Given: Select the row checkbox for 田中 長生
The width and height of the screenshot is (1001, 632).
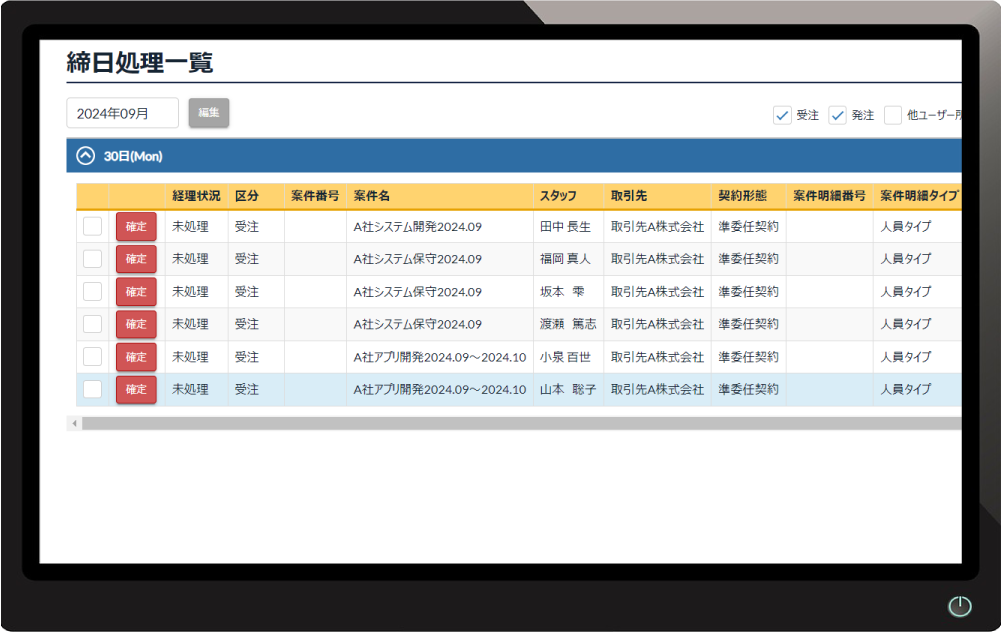Looking at the screenshot, I should pos(92,227).
